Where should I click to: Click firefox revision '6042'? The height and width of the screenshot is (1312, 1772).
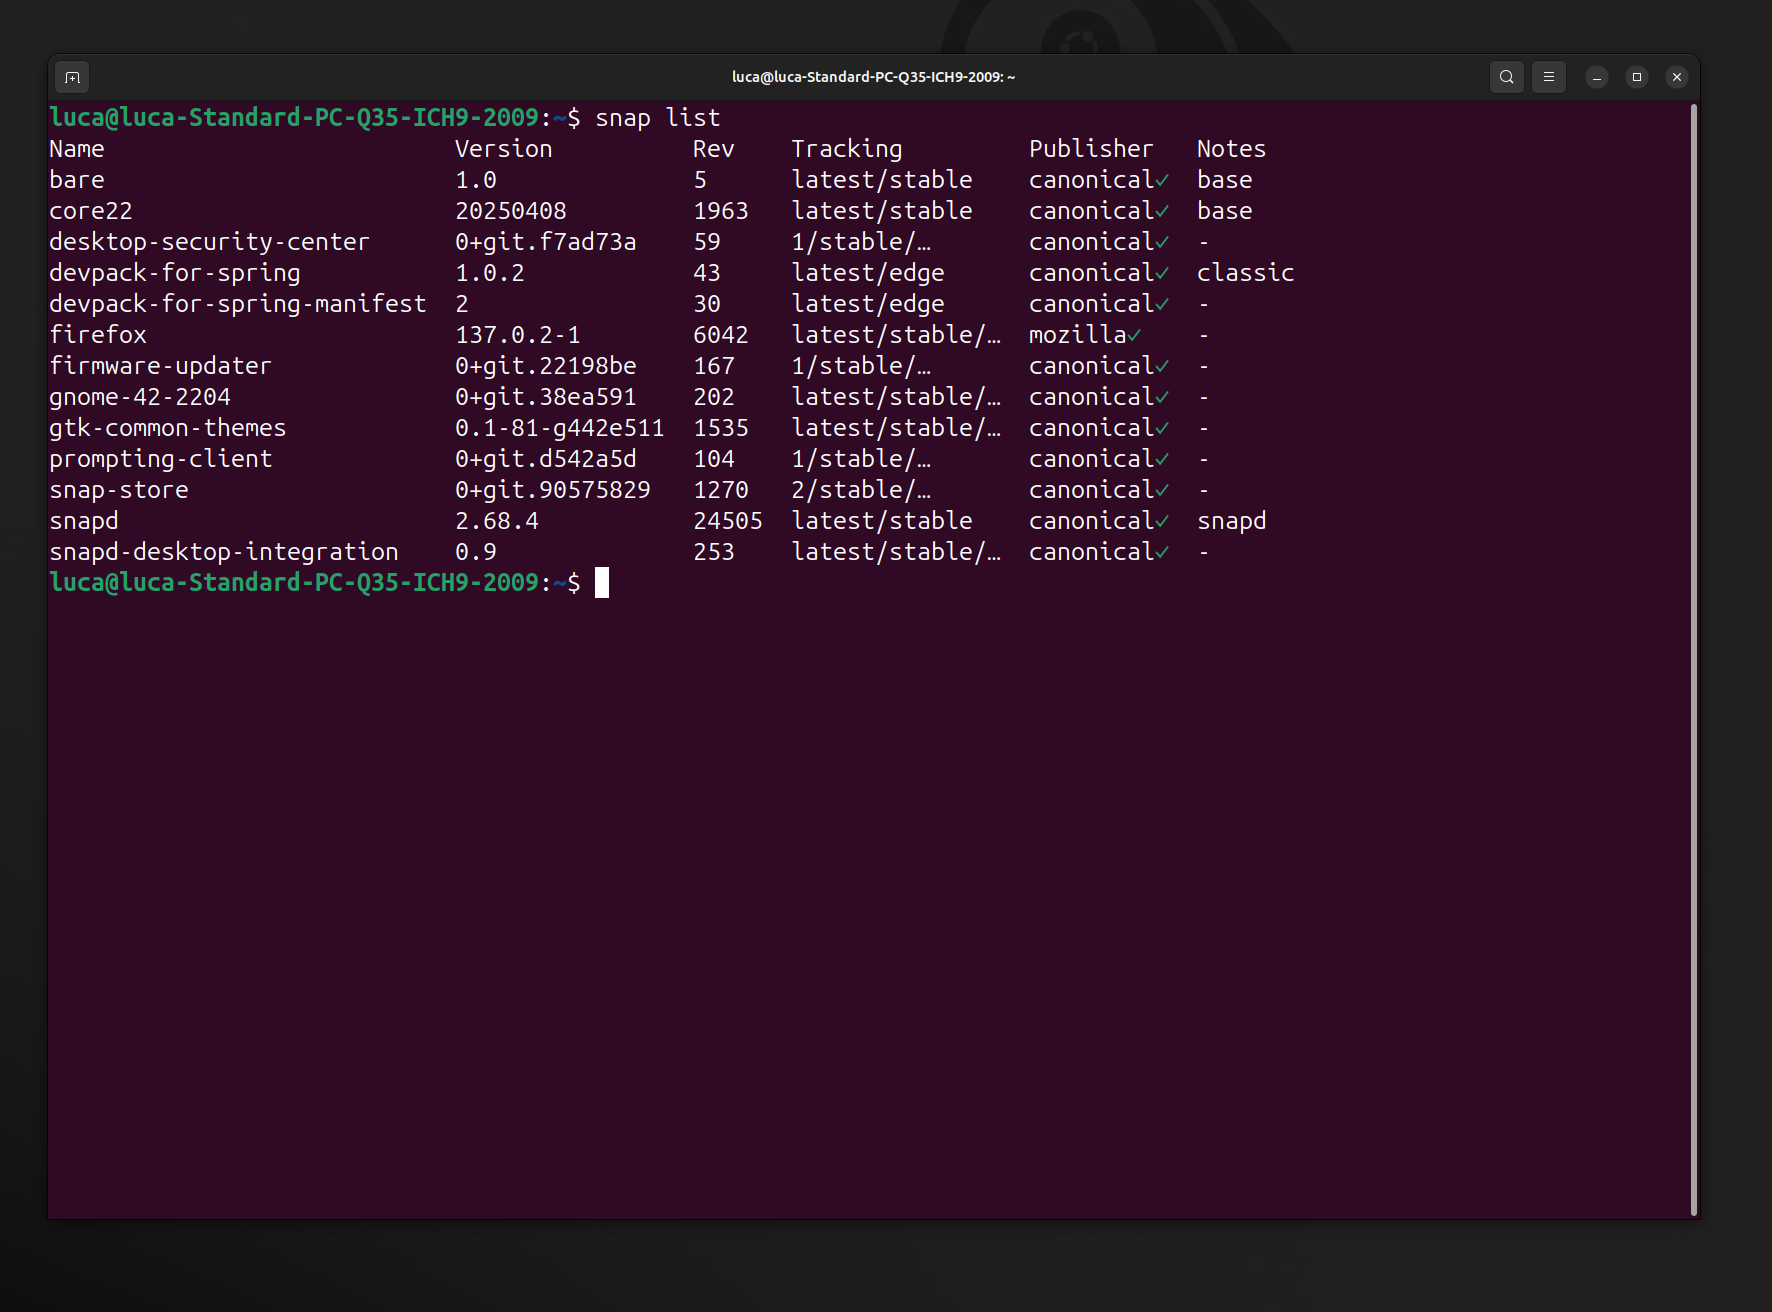721,335
